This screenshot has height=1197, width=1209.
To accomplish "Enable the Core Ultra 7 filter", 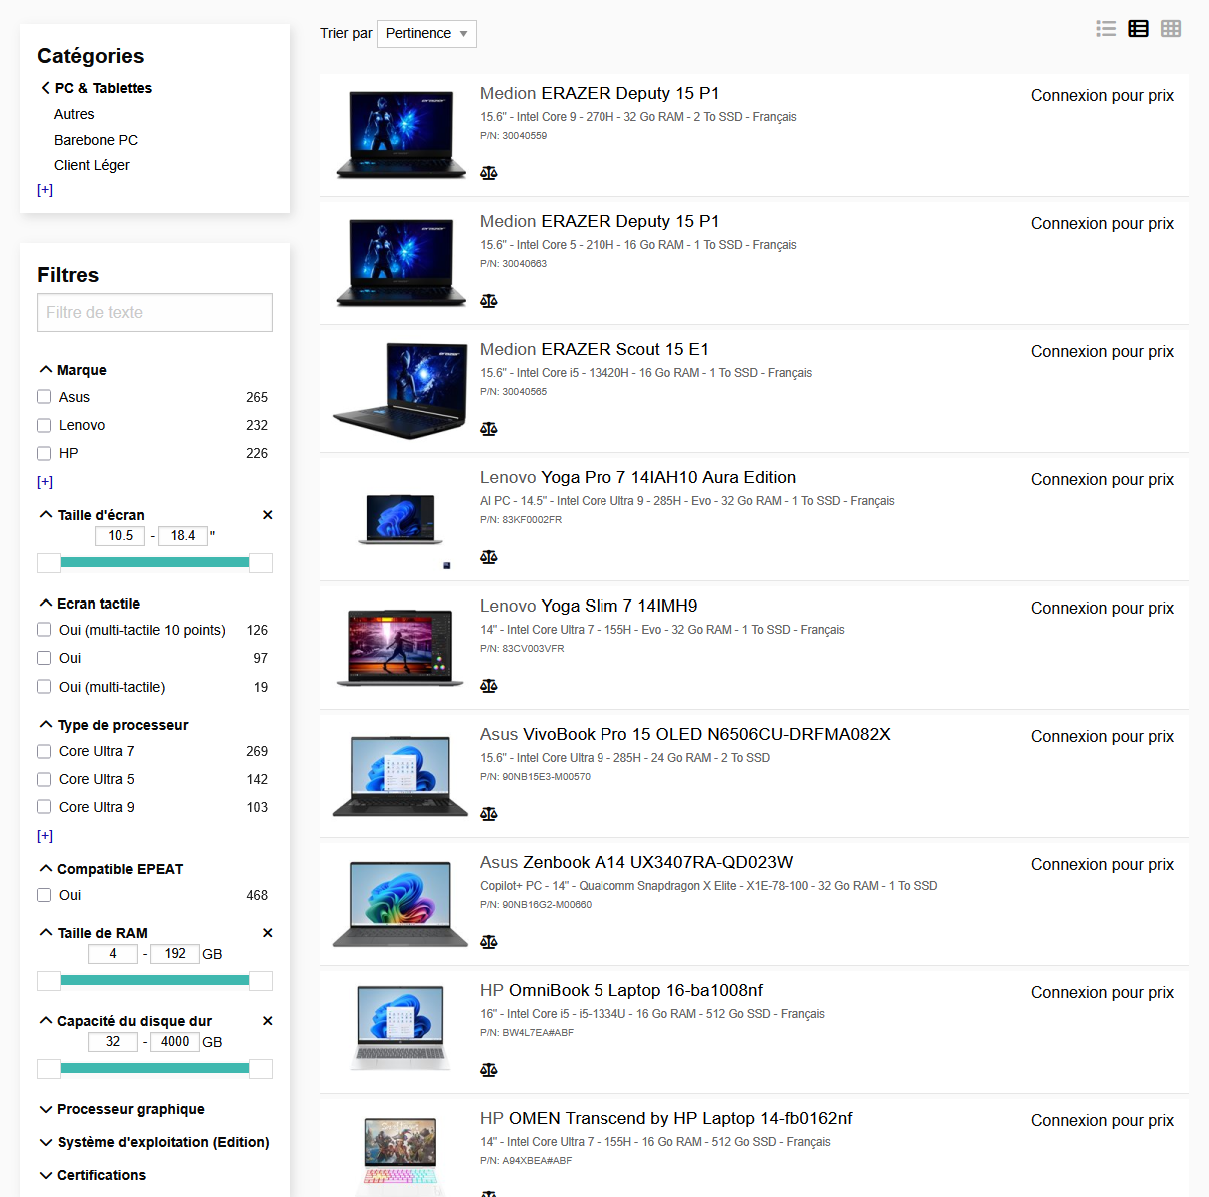I will pos(44,751).
